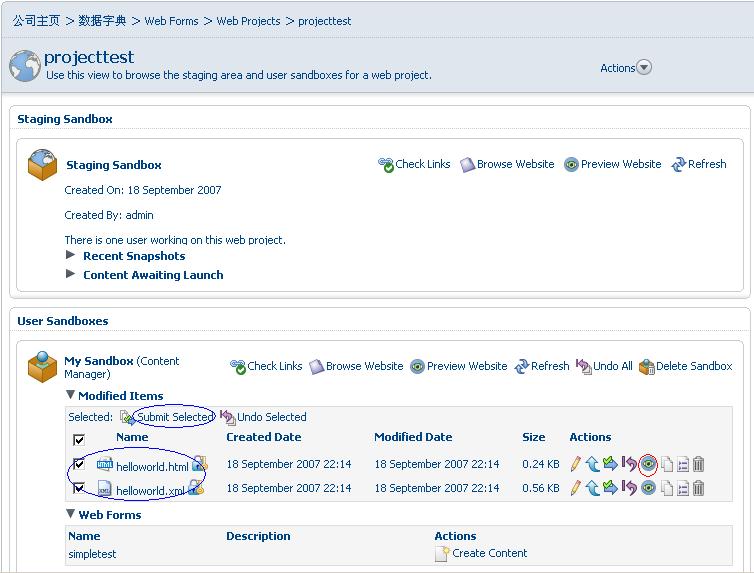Click Undo All in My Sandbox
Screen dimensions: 754x573
coord(604,366)
